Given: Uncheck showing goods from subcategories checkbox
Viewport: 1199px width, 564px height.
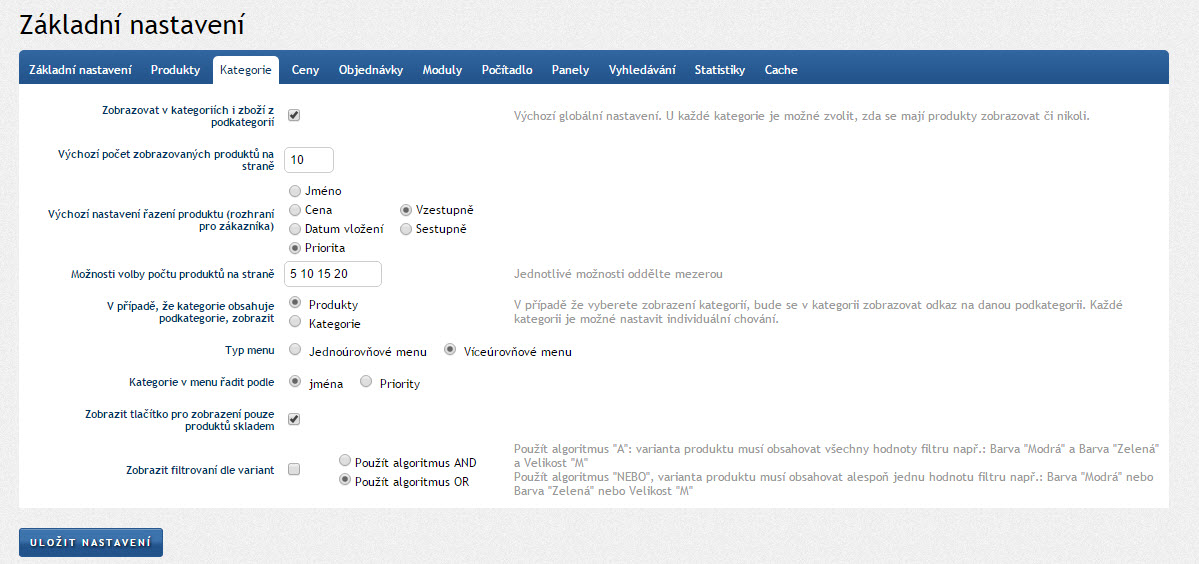Looking at the screenshot, I should (x=294, y=115).
